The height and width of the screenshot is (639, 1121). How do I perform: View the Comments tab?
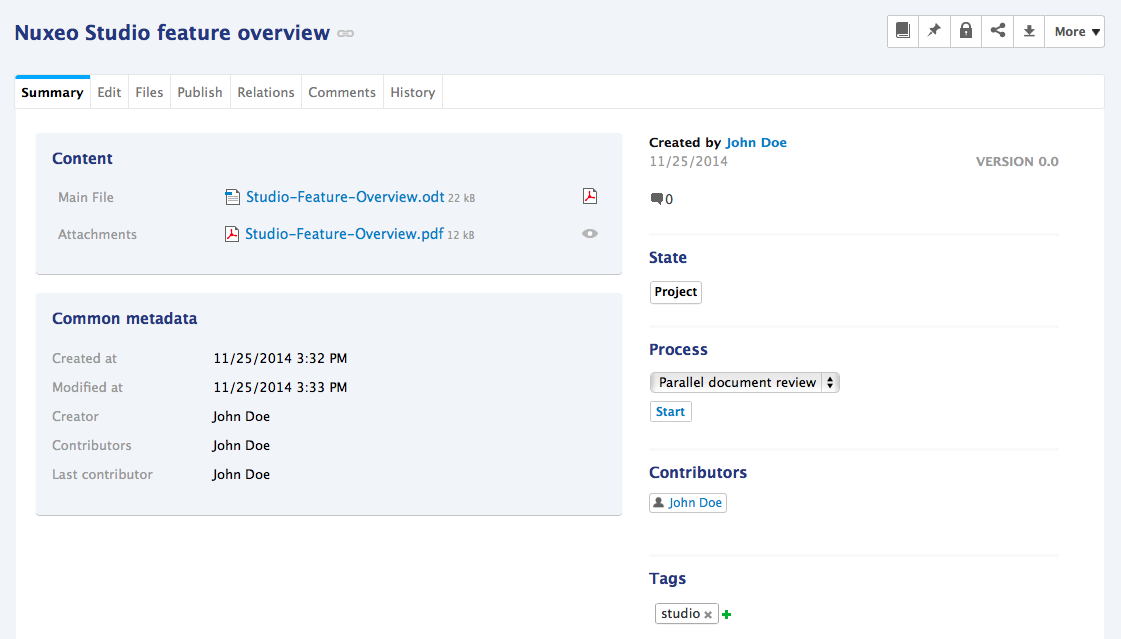[342, 92]
